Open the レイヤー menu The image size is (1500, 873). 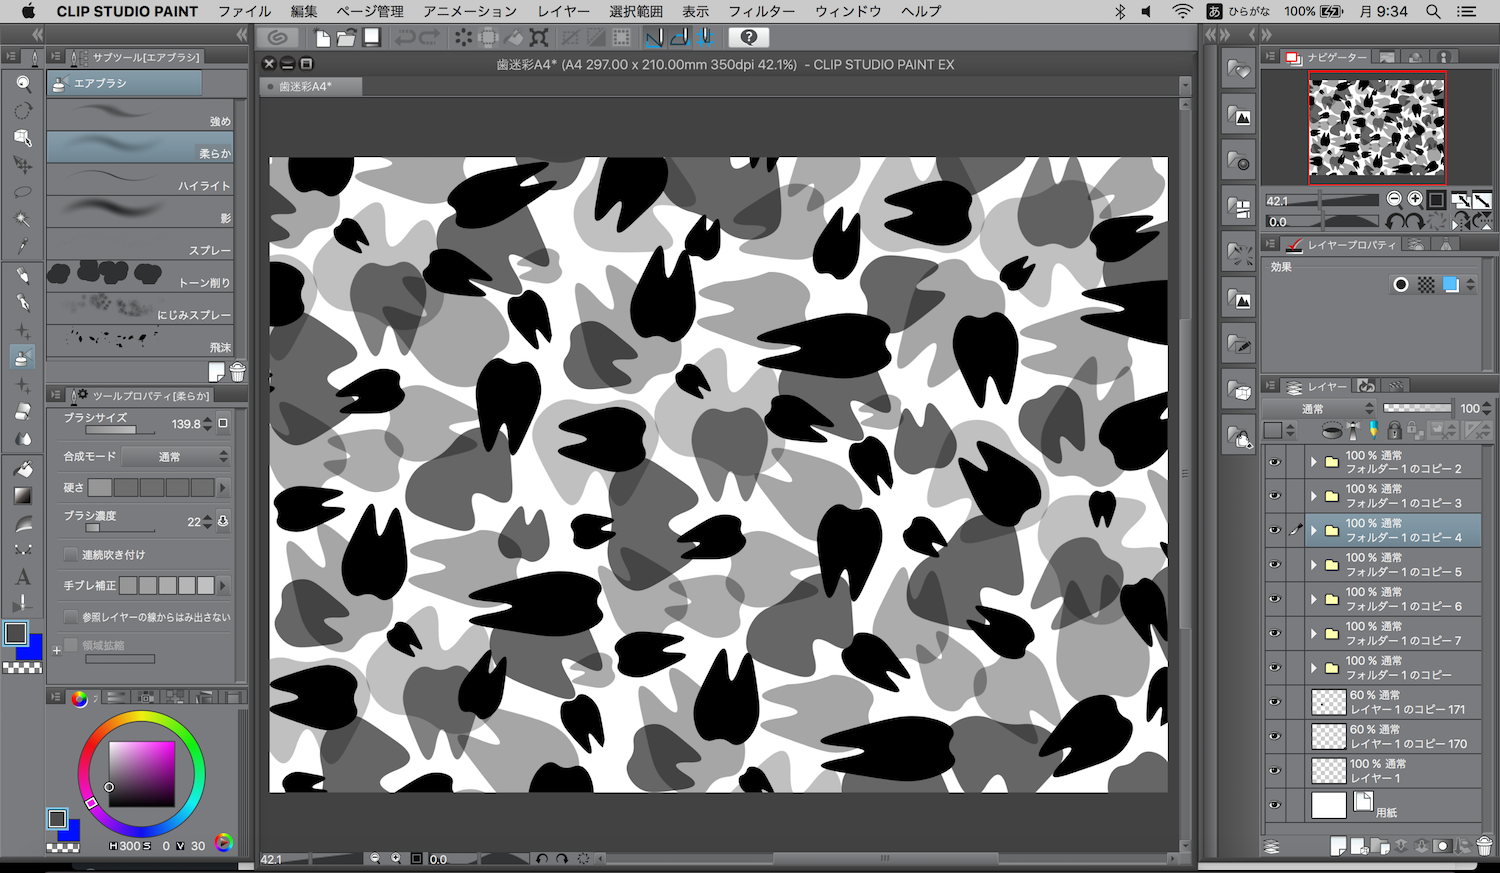pos(564,11)
